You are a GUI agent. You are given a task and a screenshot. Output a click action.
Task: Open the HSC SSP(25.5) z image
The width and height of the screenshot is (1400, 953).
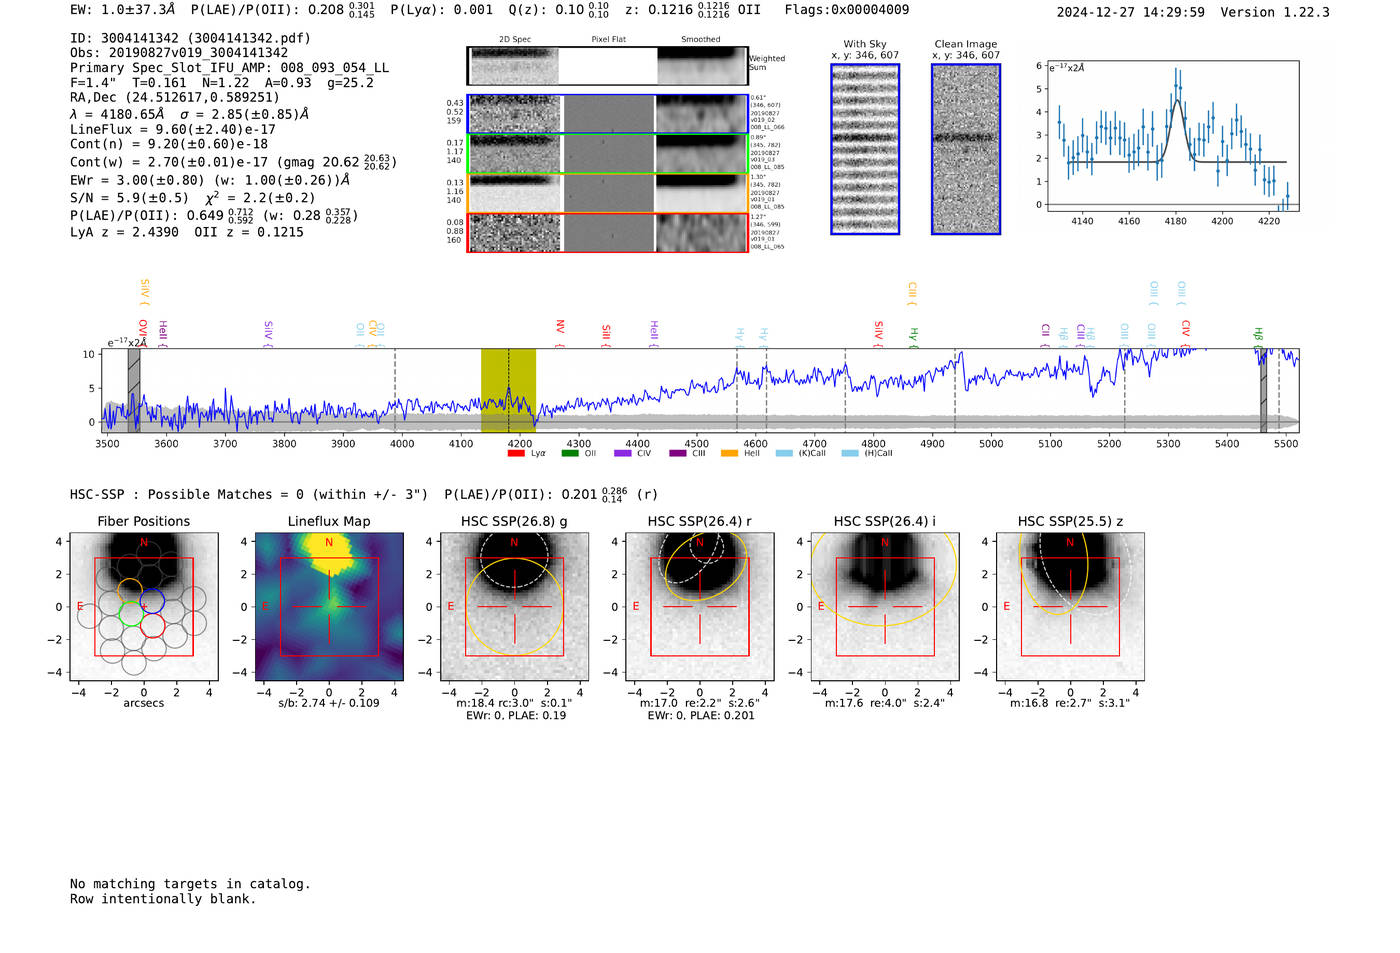(1070, 607)
